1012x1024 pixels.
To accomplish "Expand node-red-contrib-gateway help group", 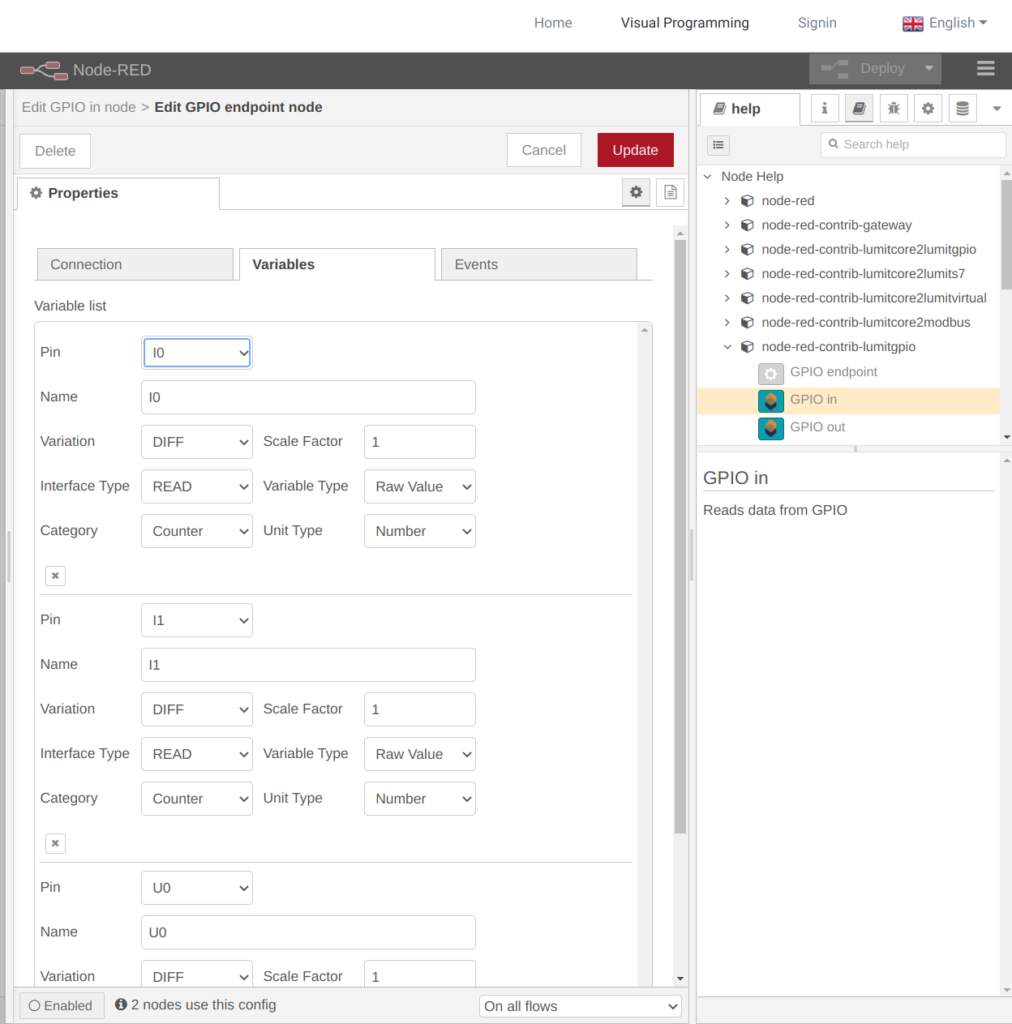I will [x=727, y=225].
